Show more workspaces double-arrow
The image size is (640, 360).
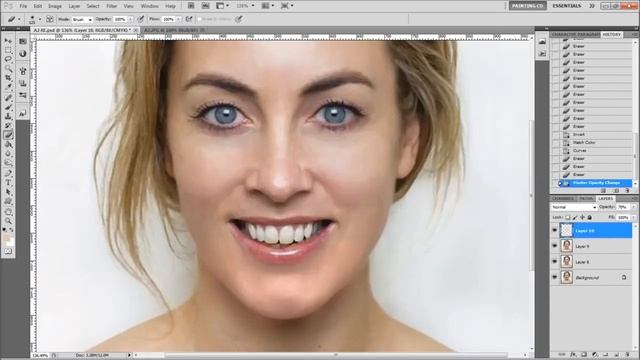click(592, 6)
